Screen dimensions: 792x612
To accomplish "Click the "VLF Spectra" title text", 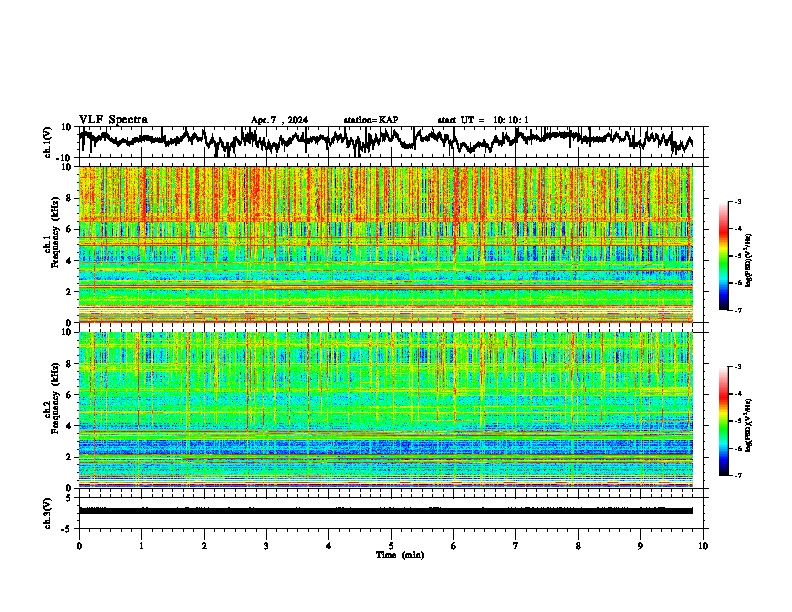I will (x=113, y=119).
